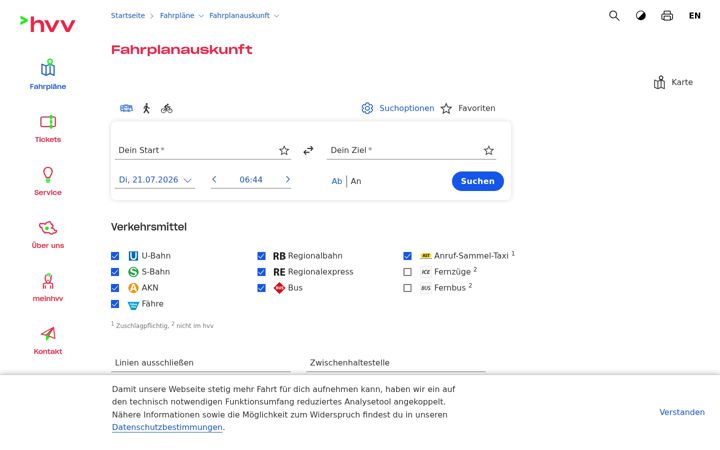Toggle the high-contrast mode icon
This screenshot has width=720, height=450.
(641, 16)
